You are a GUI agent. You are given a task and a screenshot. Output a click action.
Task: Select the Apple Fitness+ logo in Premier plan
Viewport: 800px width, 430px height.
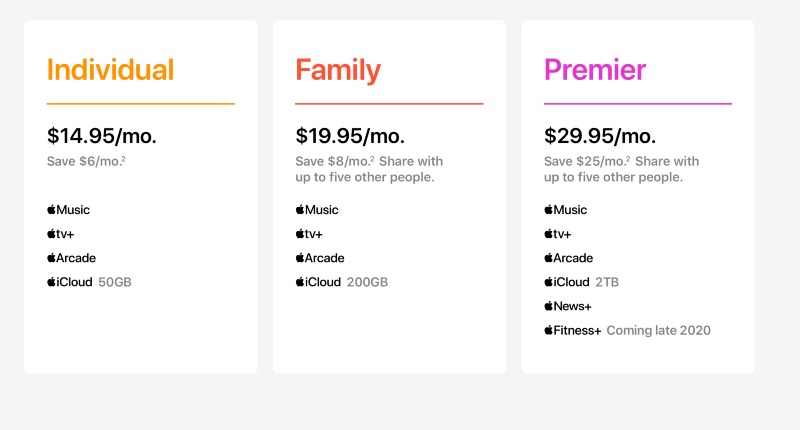[572, 331]
